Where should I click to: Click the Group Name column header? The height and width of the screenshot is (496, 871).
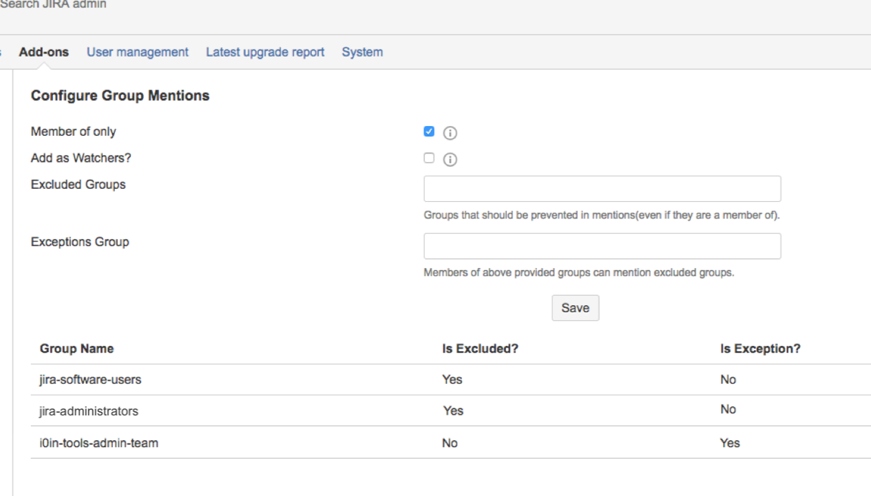tap(76, 349)
